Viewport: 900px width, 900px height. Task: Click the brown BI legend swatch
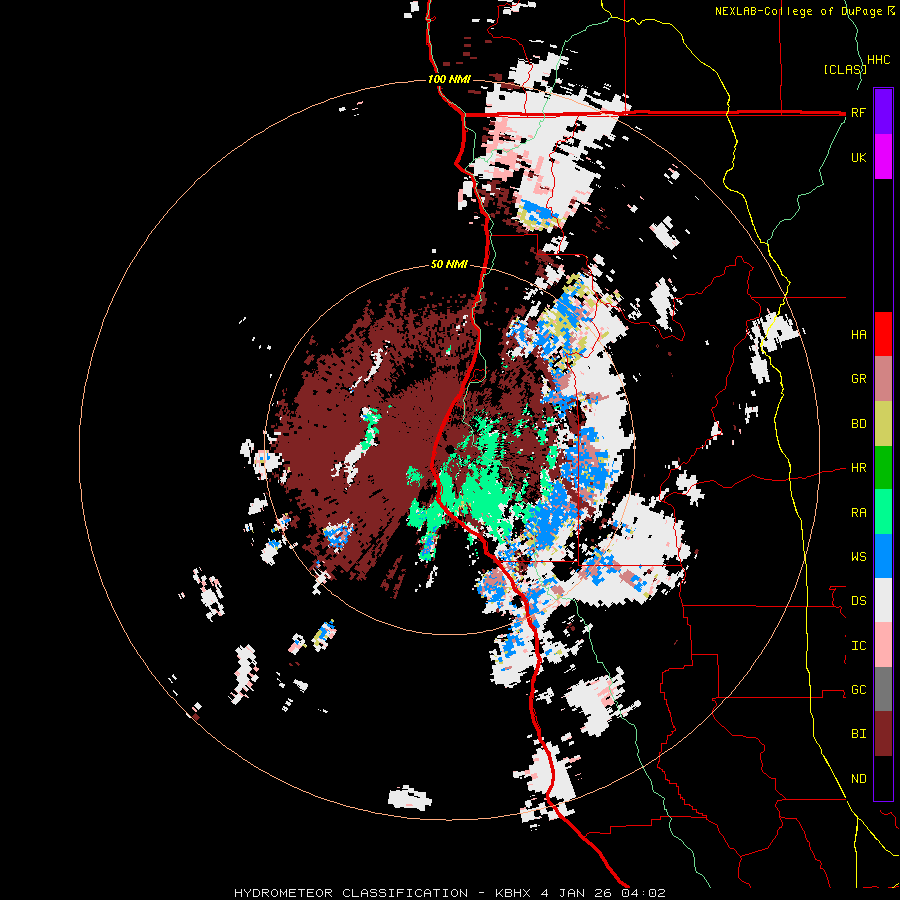[x=883, y=734]
